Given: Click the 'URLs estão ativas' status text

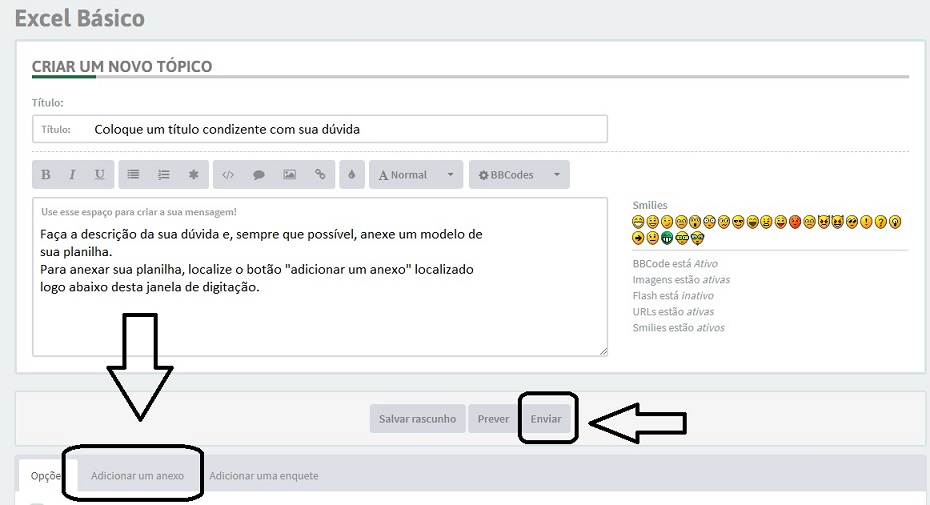Looking at the screenshot, I should 673,312.
